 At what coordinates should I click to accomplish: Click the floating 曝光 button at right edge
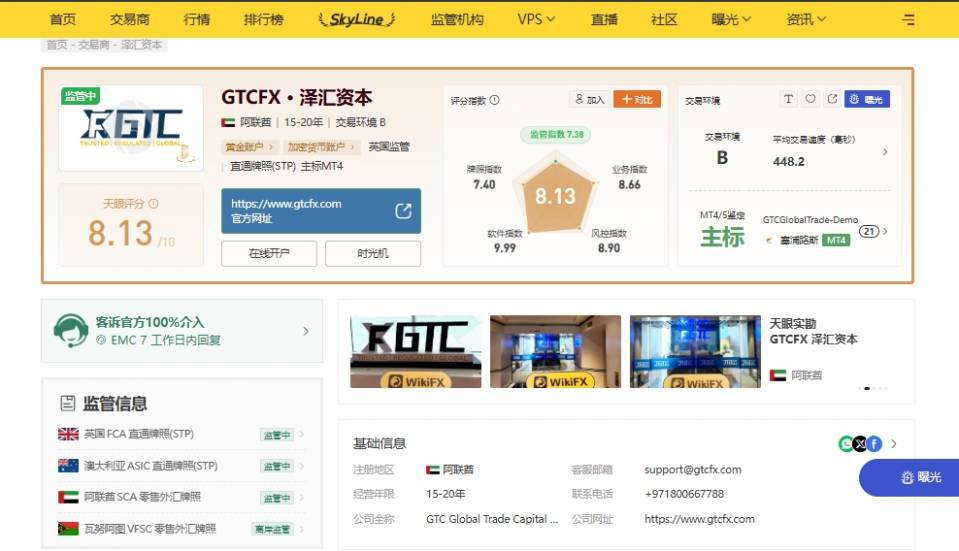[x=909, y=477]
